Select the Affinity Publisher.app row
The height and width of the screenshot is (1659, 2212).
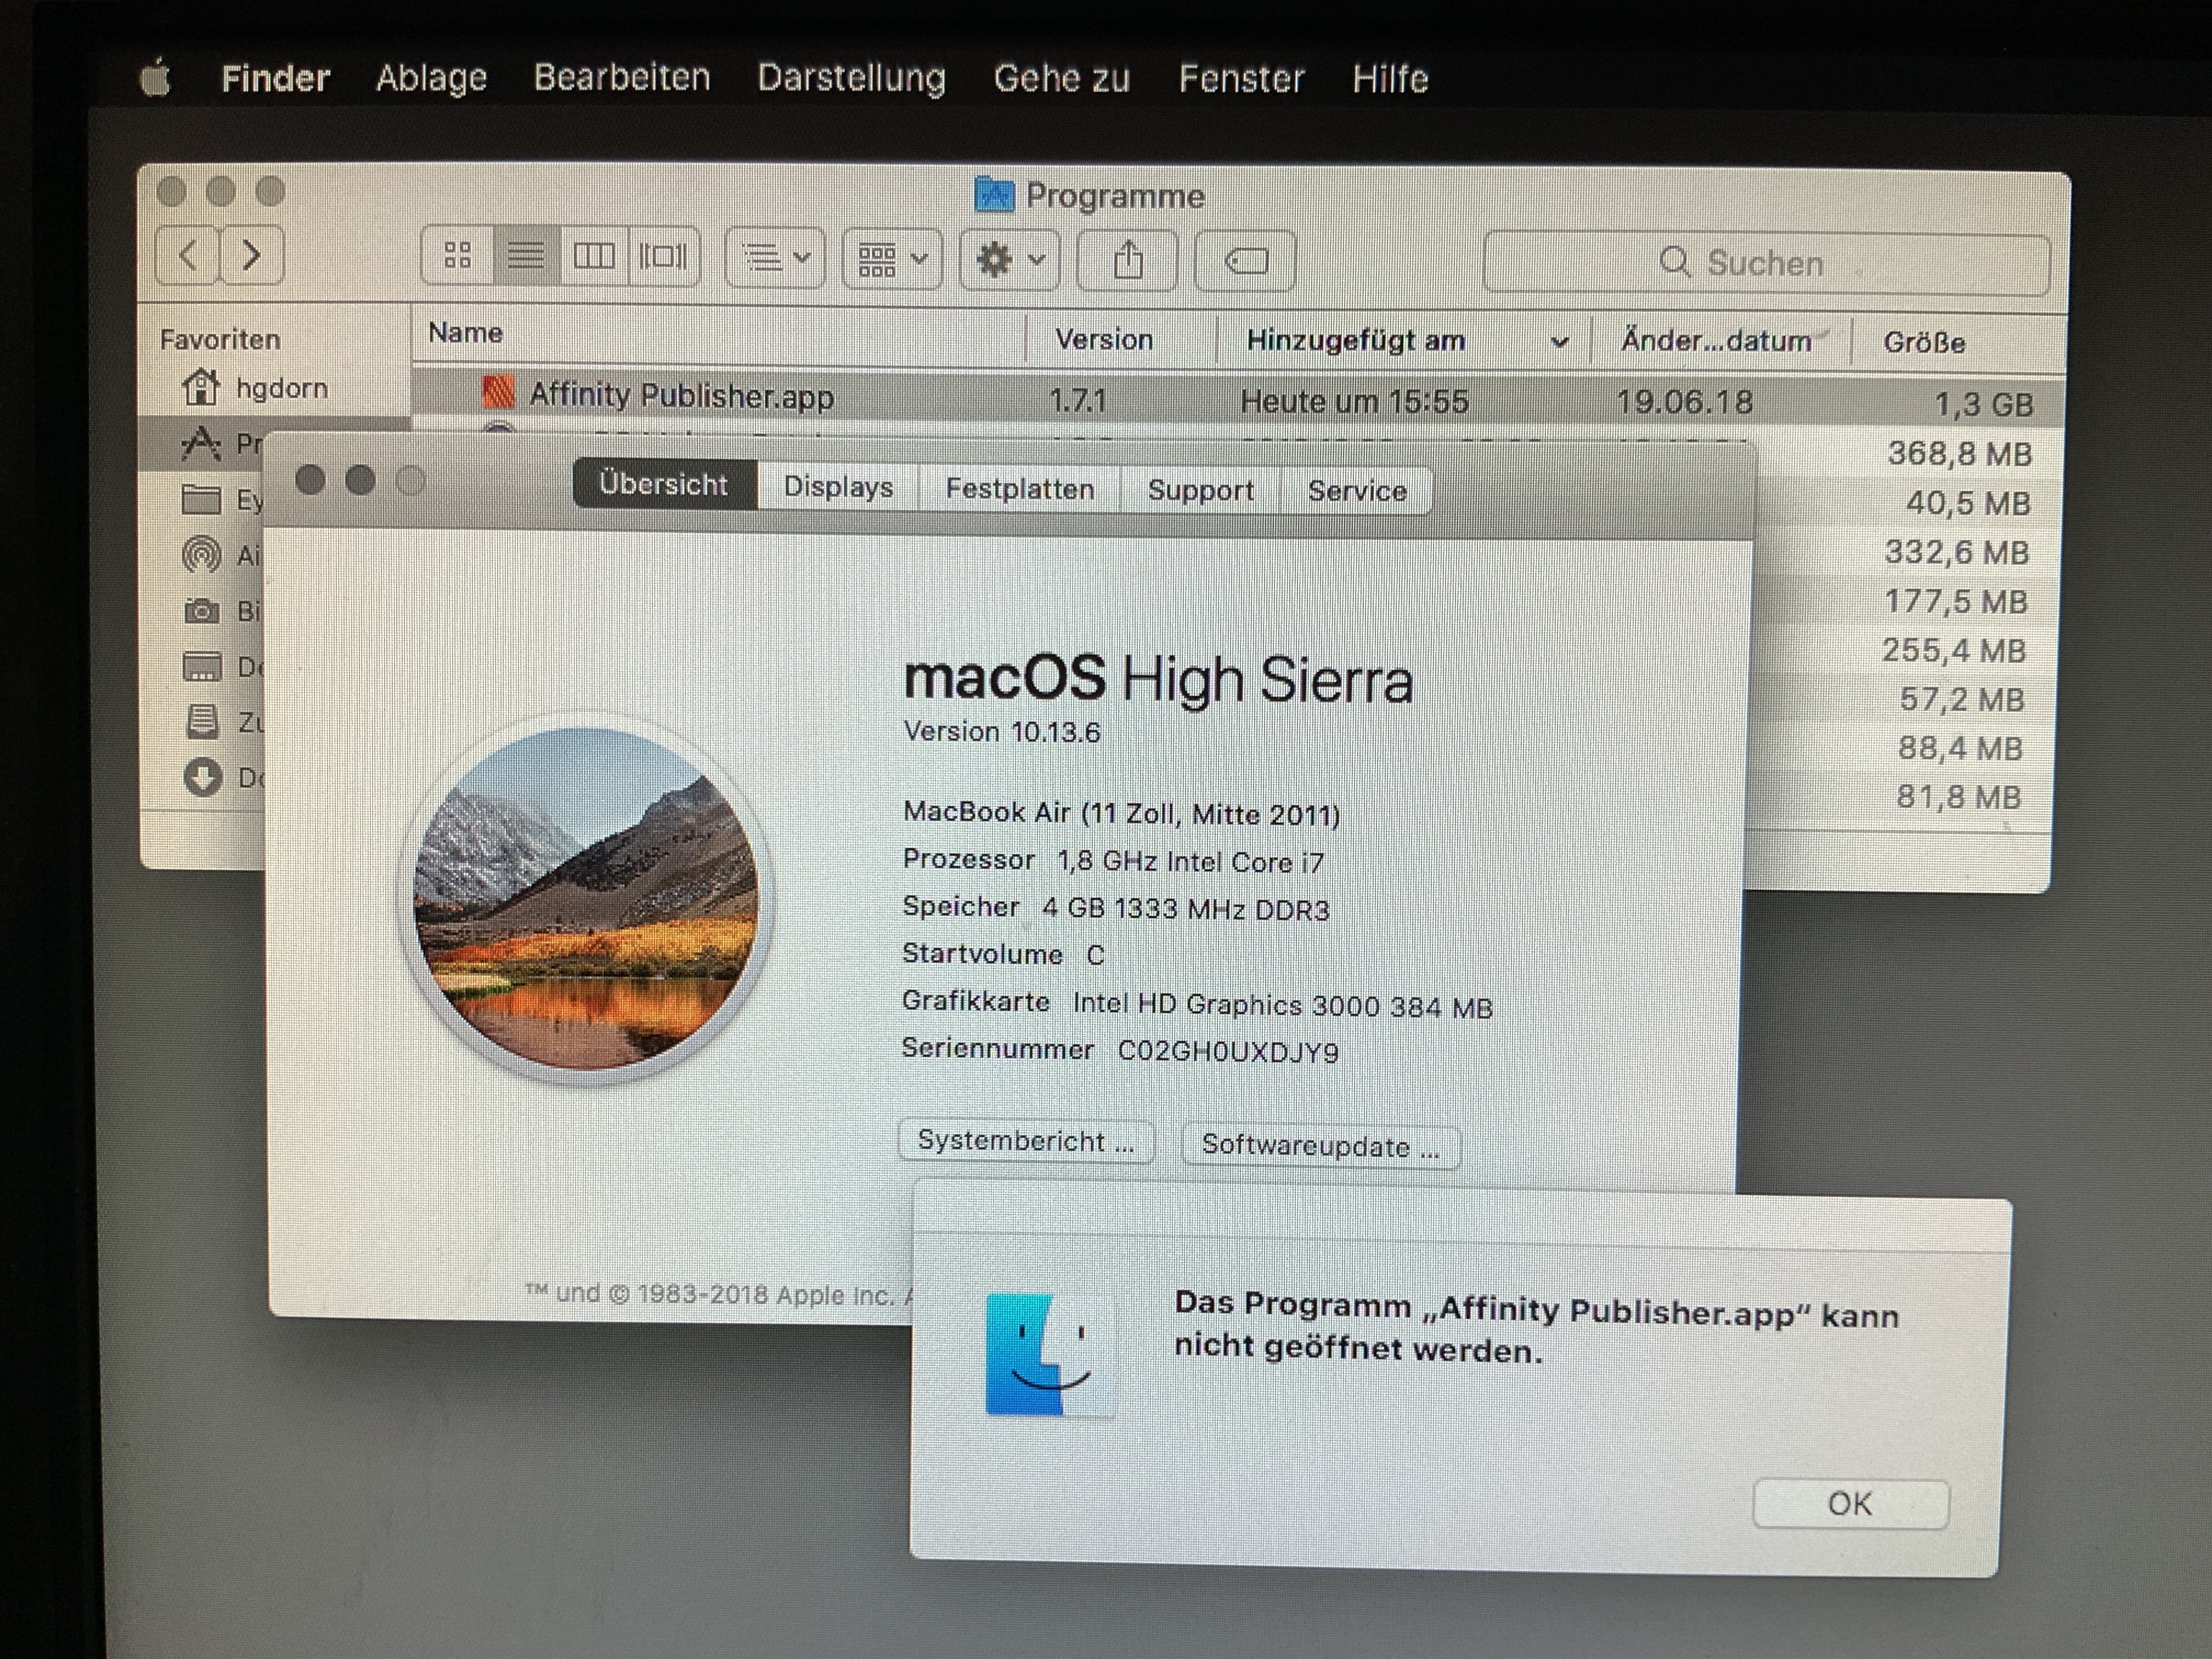coord(1238,400)
